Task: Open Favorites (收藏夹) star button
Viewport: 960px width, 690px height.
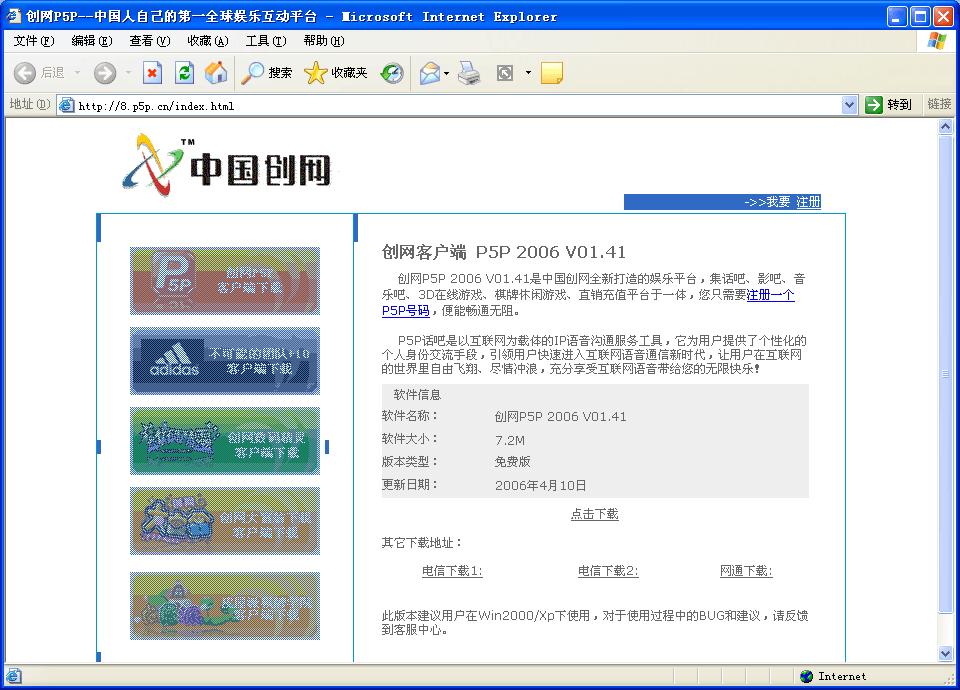Action: 336,73
